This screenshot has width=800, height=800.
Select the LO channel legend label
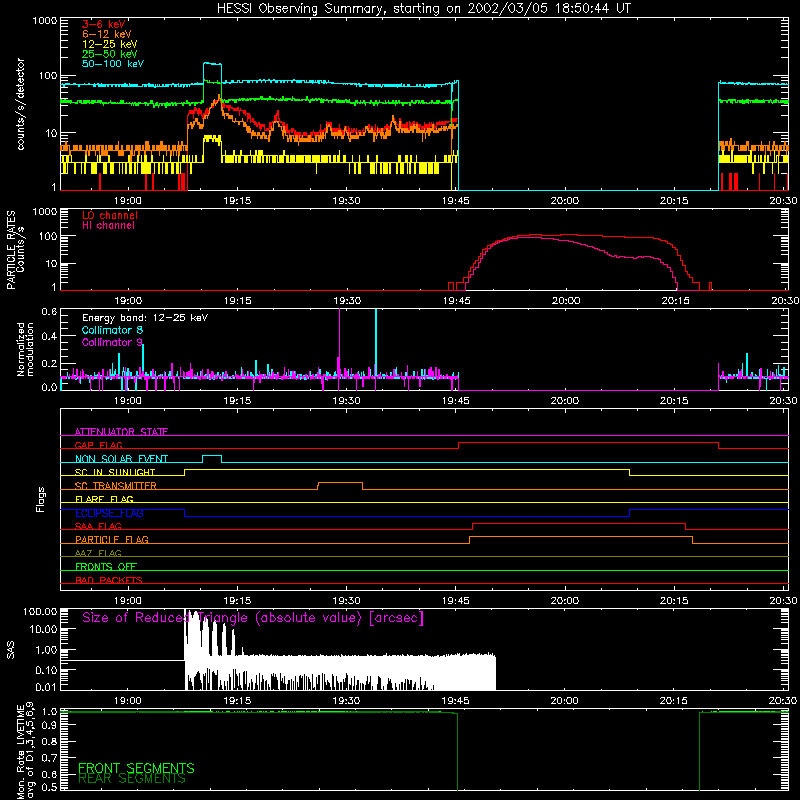(110, 215)
